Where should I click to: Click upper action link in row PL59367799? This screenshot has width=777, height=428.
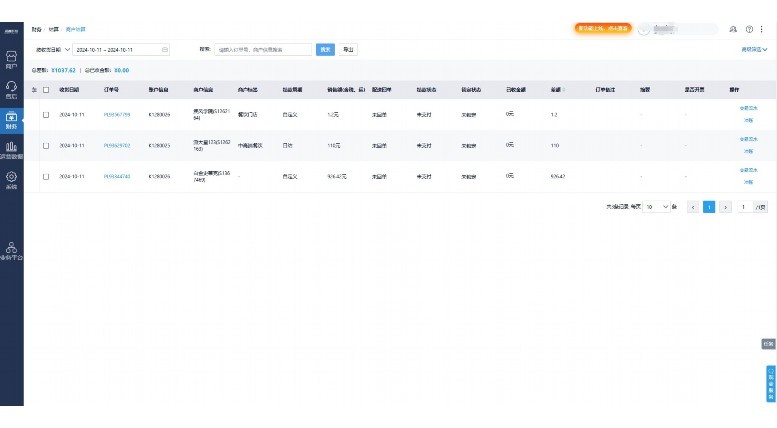coord(748,108)
